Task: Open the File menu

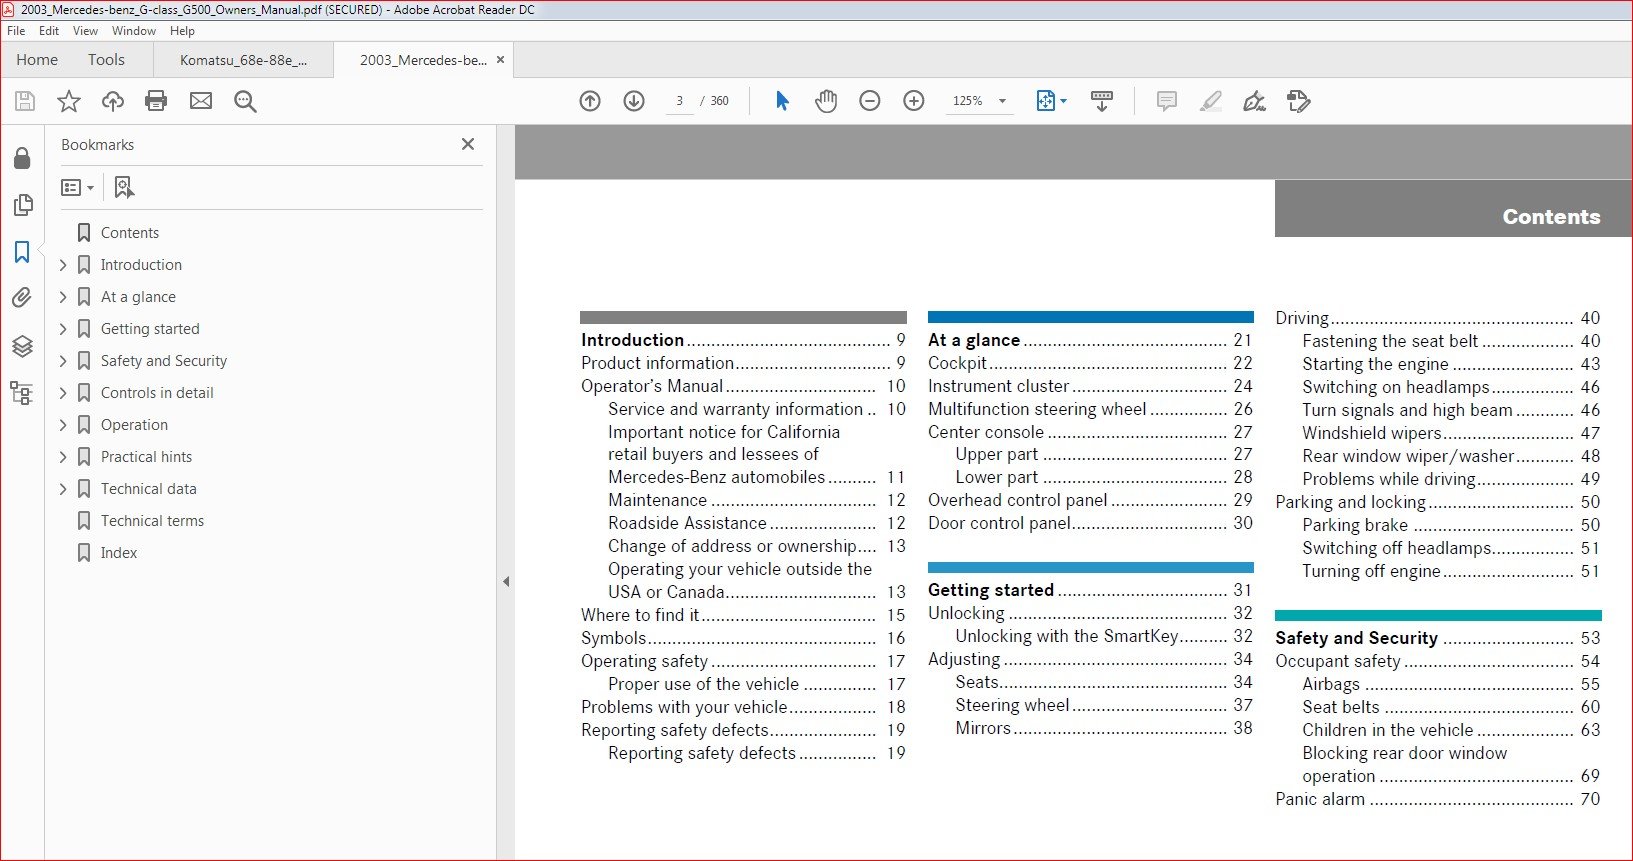Action: (x=16, y=31)
